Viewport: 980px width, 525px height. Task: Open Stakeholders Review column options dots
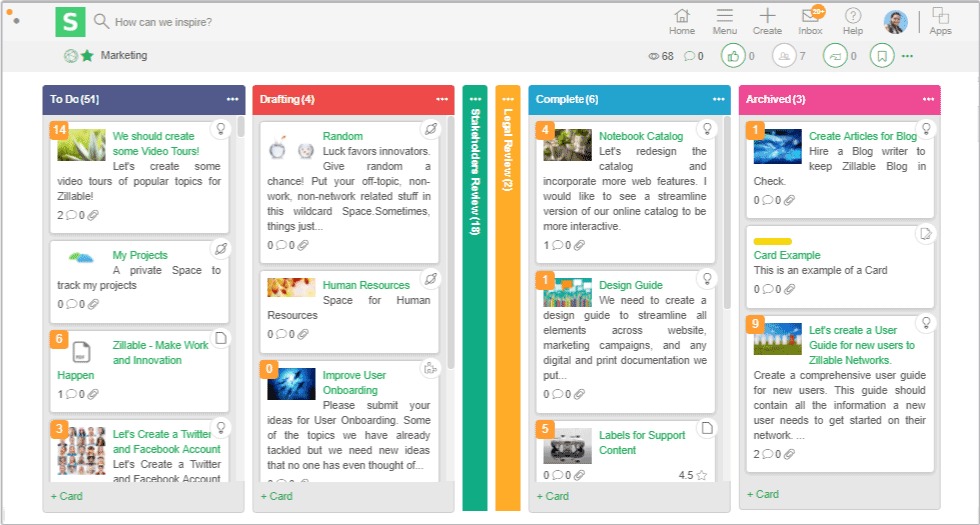(475, 99)
